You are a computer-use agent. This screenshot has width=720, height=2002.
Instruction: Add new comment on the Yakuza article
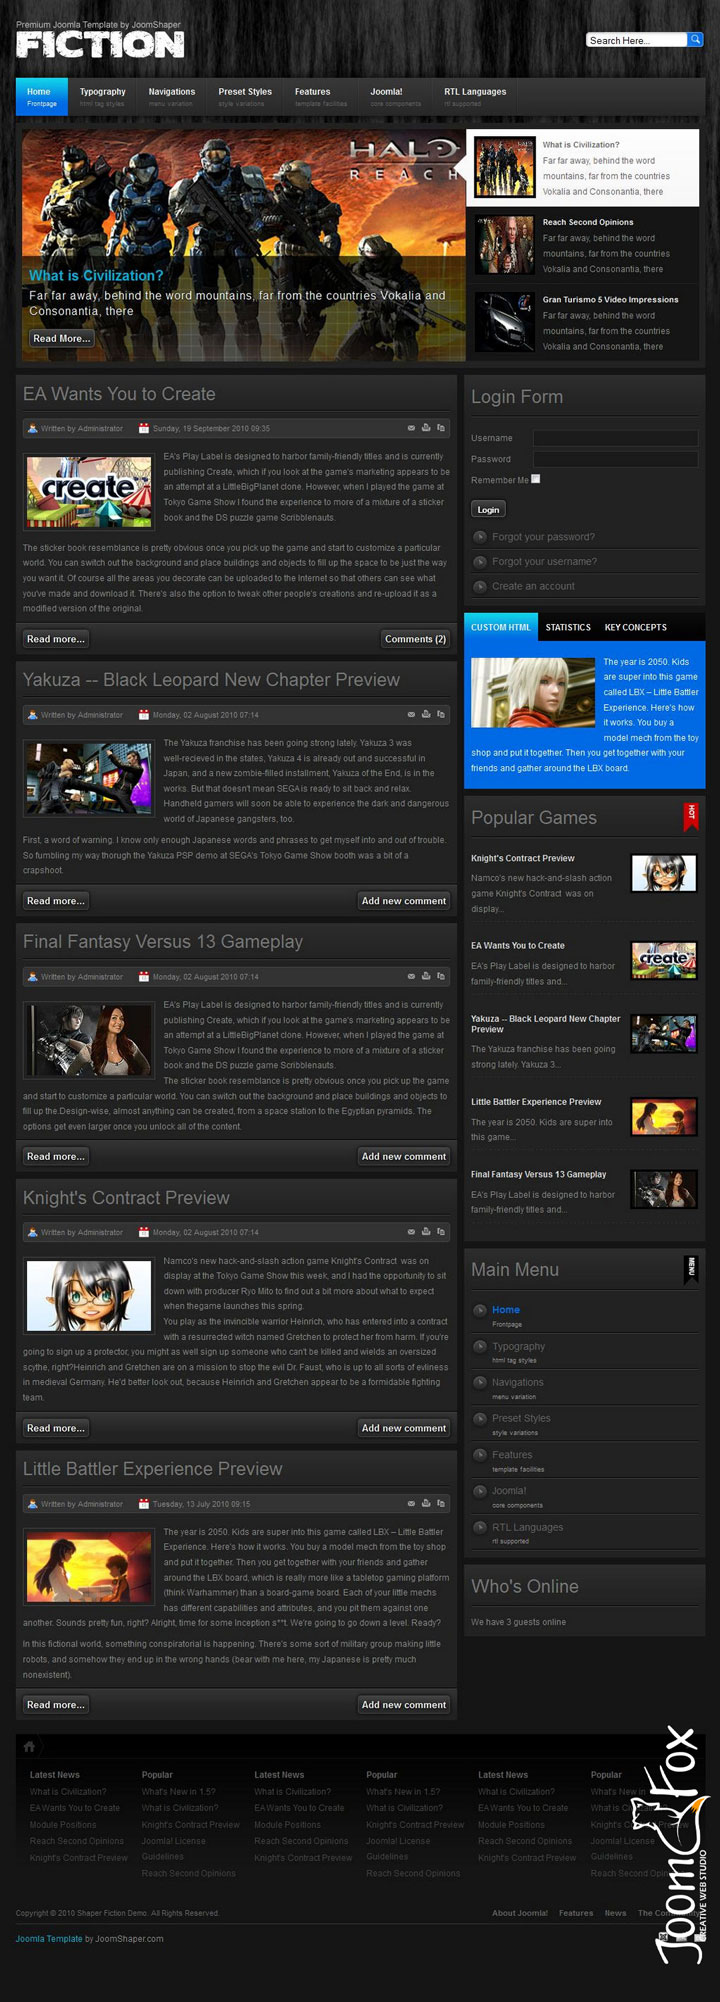404,900
